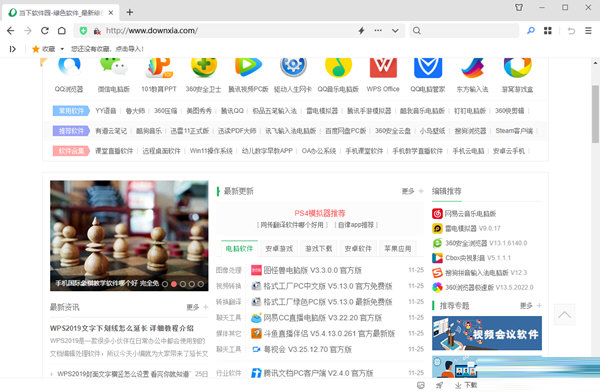Go back to the previous page
Image resolution: width=600 pixels, height=392 pixels.
[x=11, y=31]
